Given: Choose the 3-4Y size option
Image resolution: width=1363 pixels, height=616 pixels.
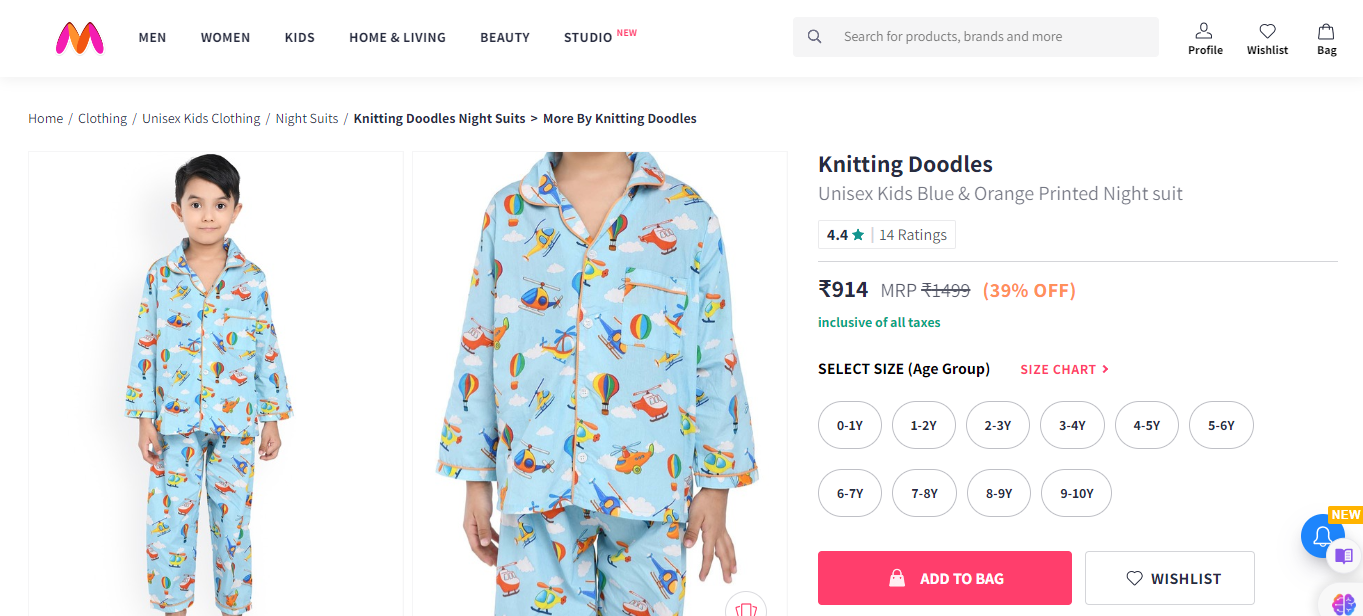Looking at the screenshot, I should tap(1072, 426).
